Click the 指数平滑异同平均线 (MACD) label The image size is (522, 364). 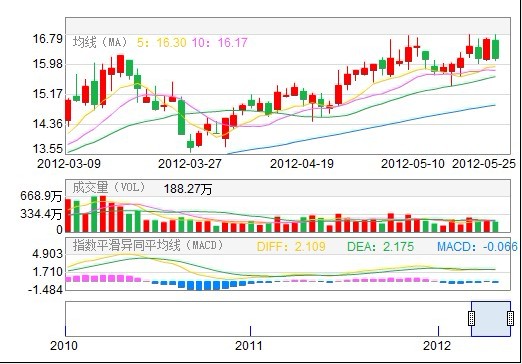pyautogui.click(x=148, y=246)
